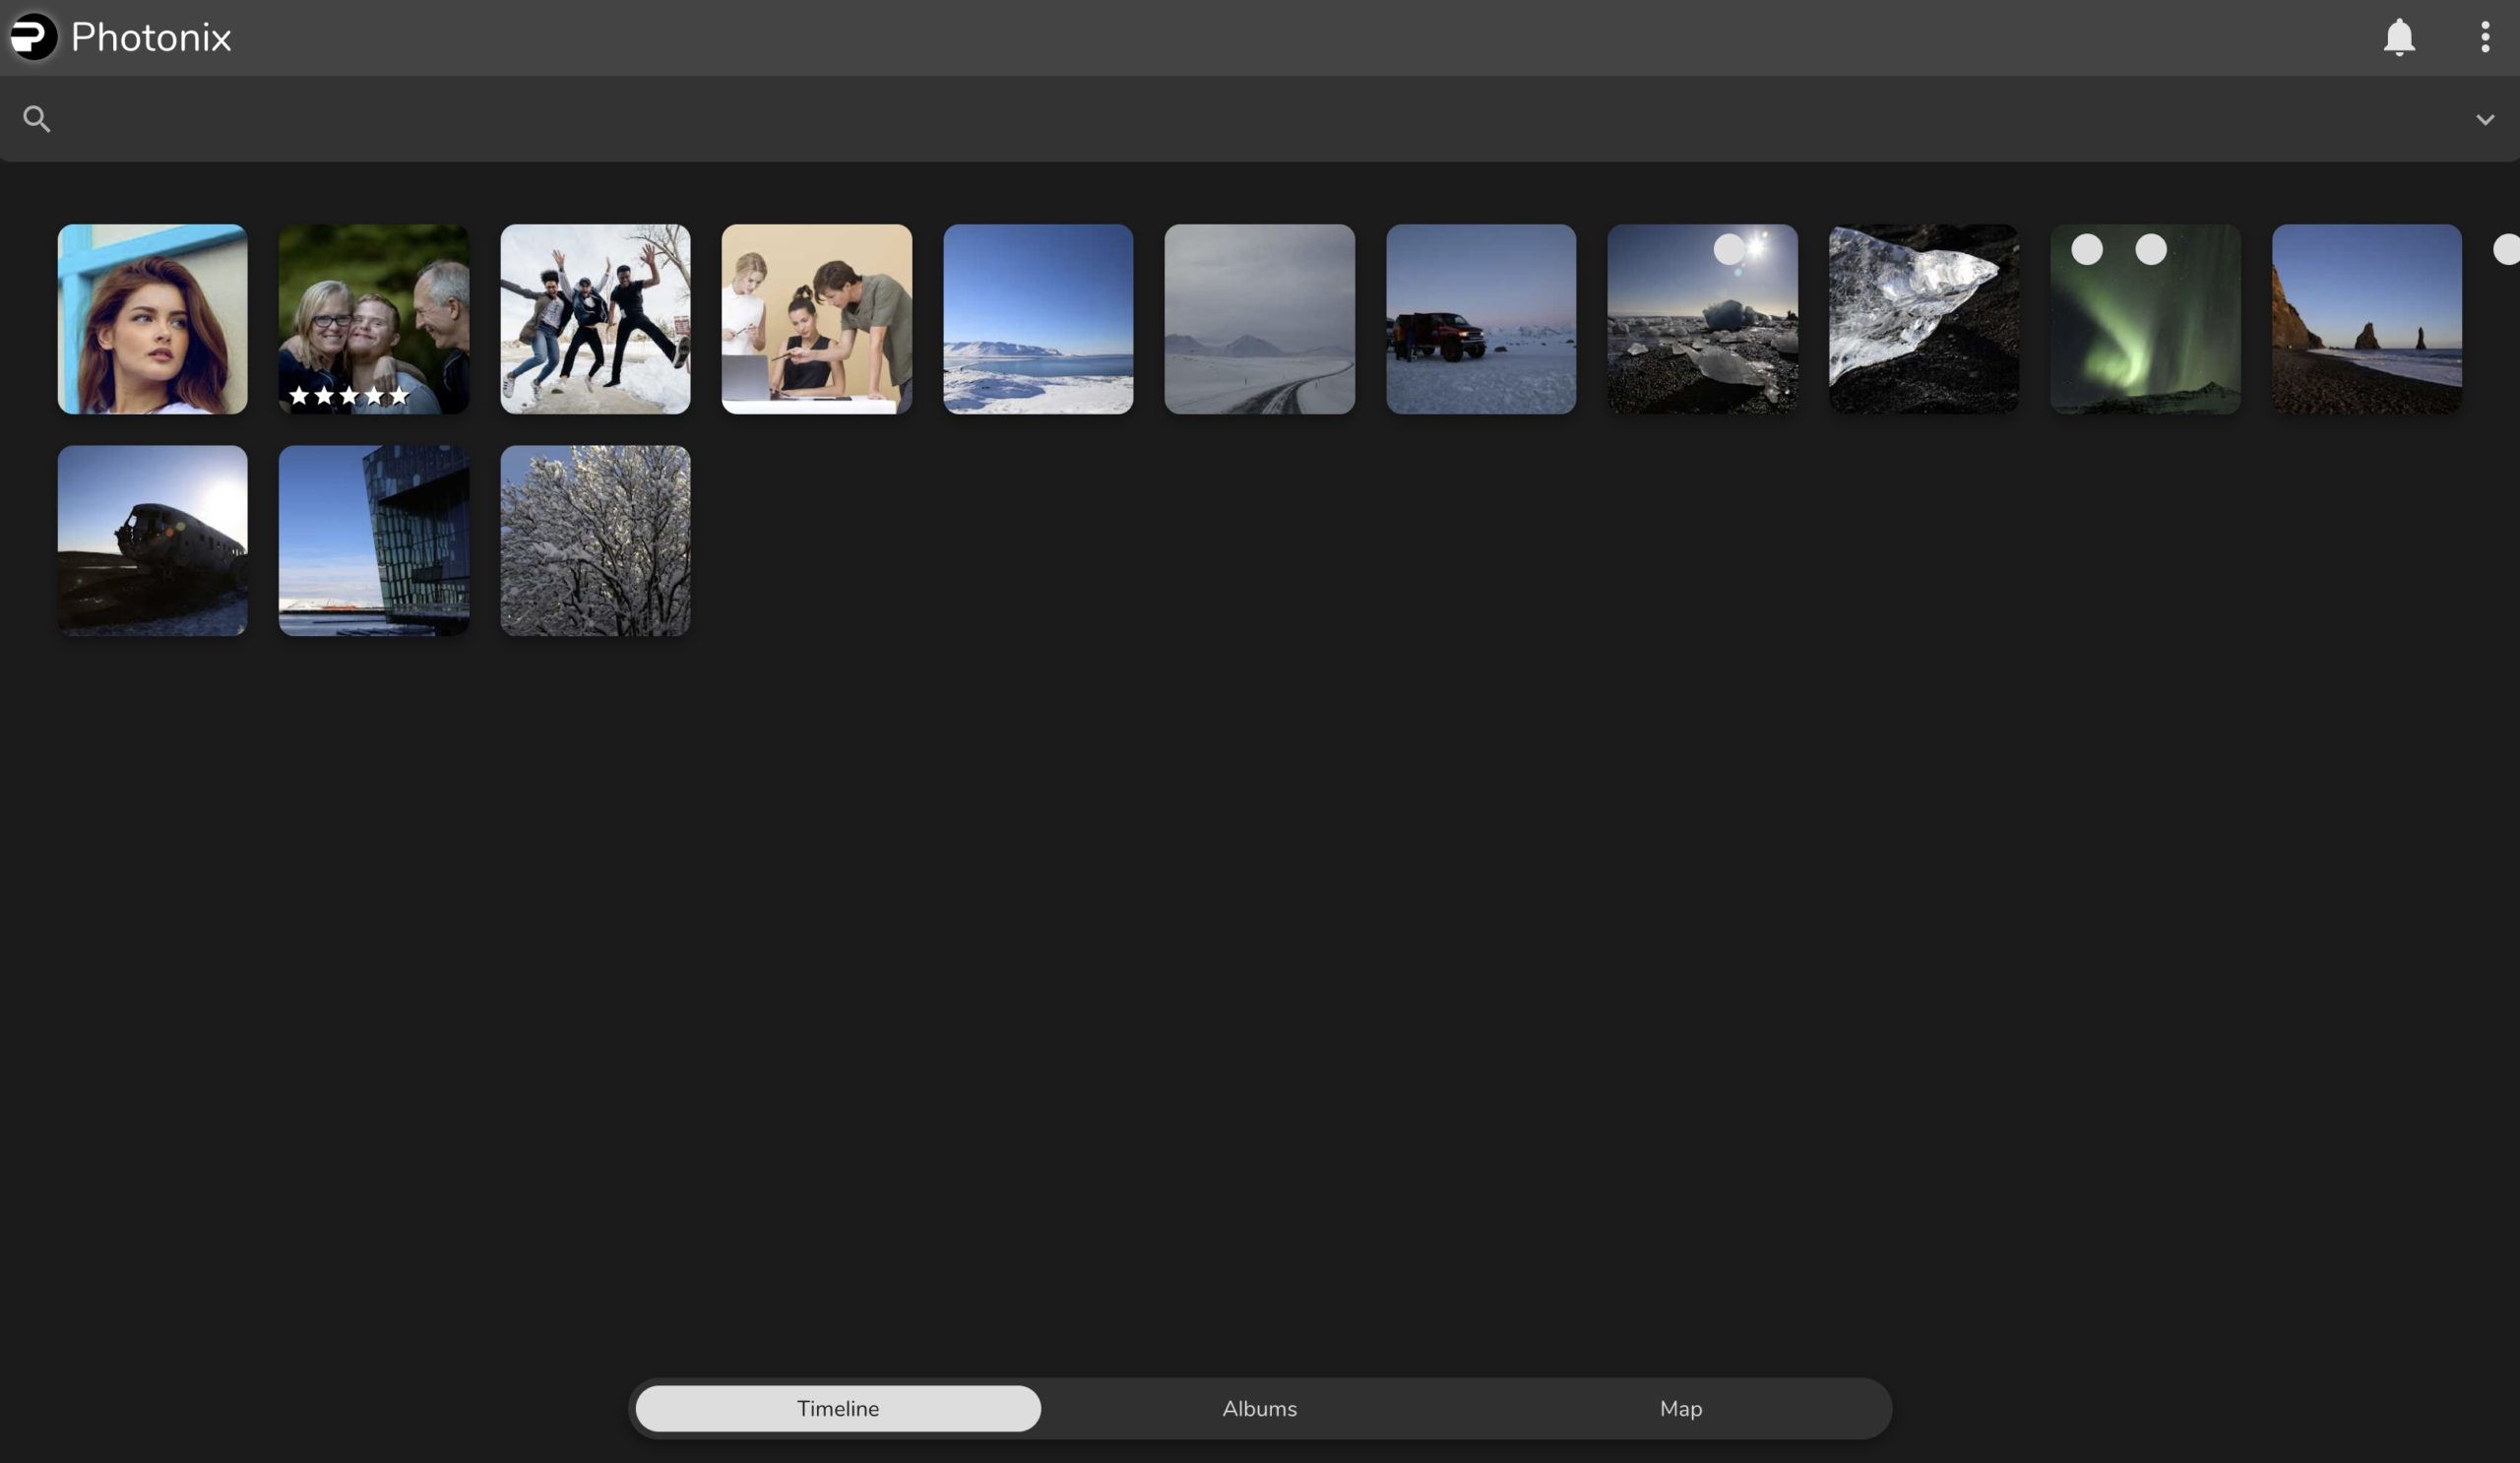This screenshot has height=1463, width=2520.
Task: Open the crashed airplane wreck photo
Action: click(152, 540)
